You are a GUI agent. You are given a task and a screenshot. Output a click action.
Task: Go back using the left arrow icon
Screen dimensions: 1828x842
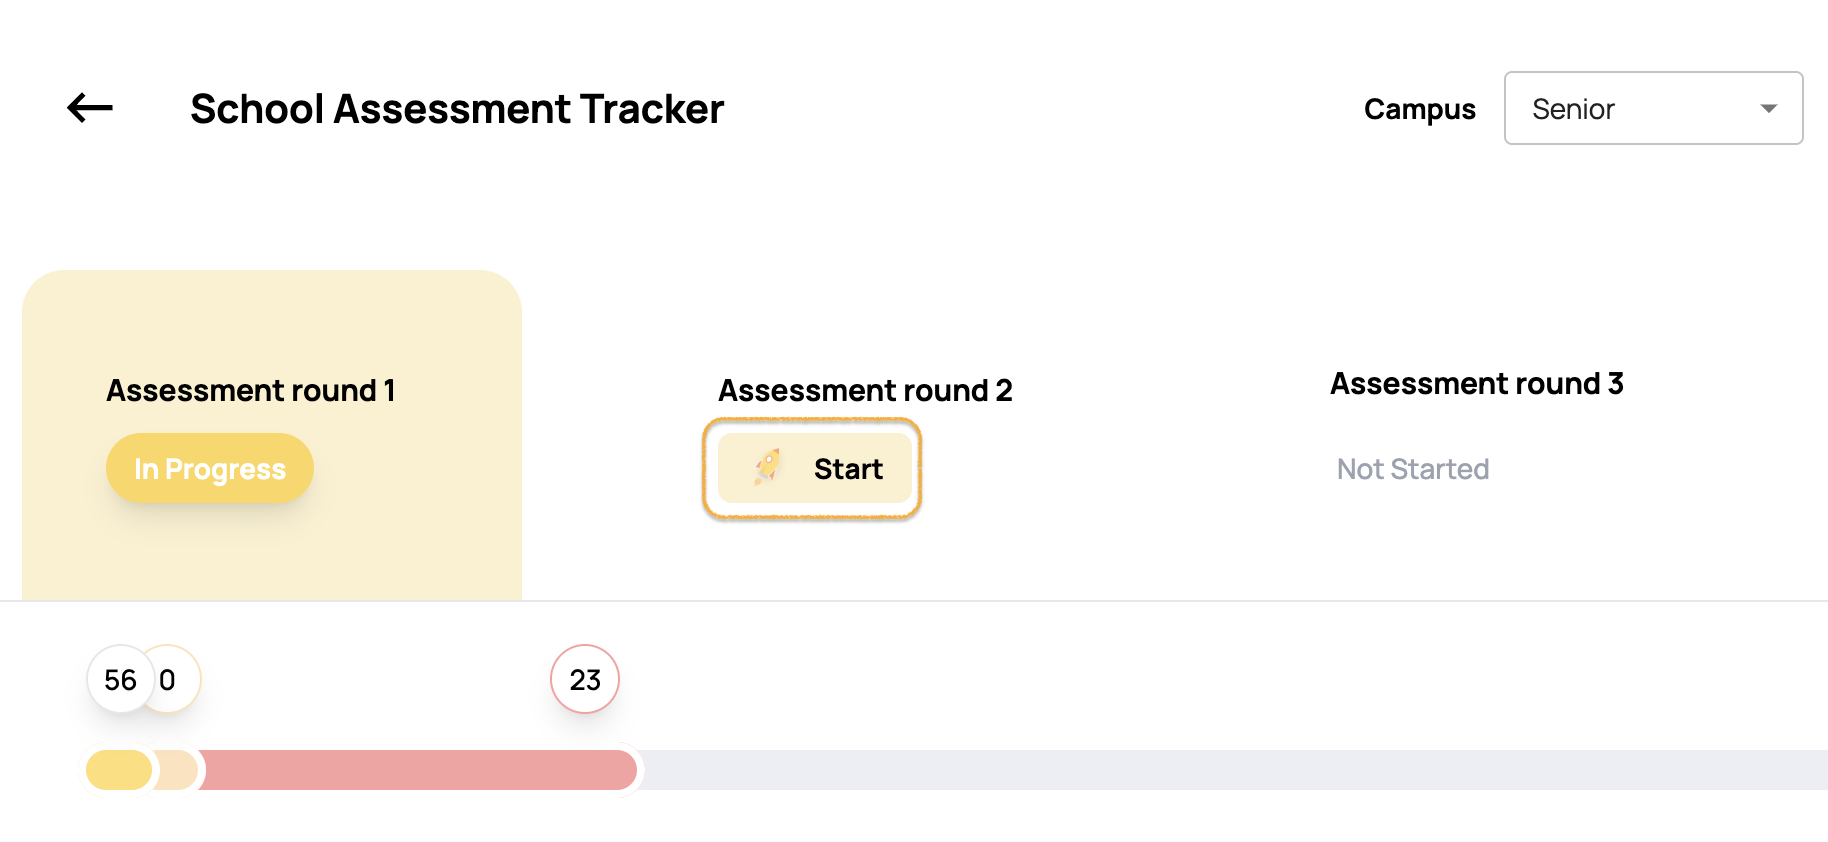(x=90, y=108)
